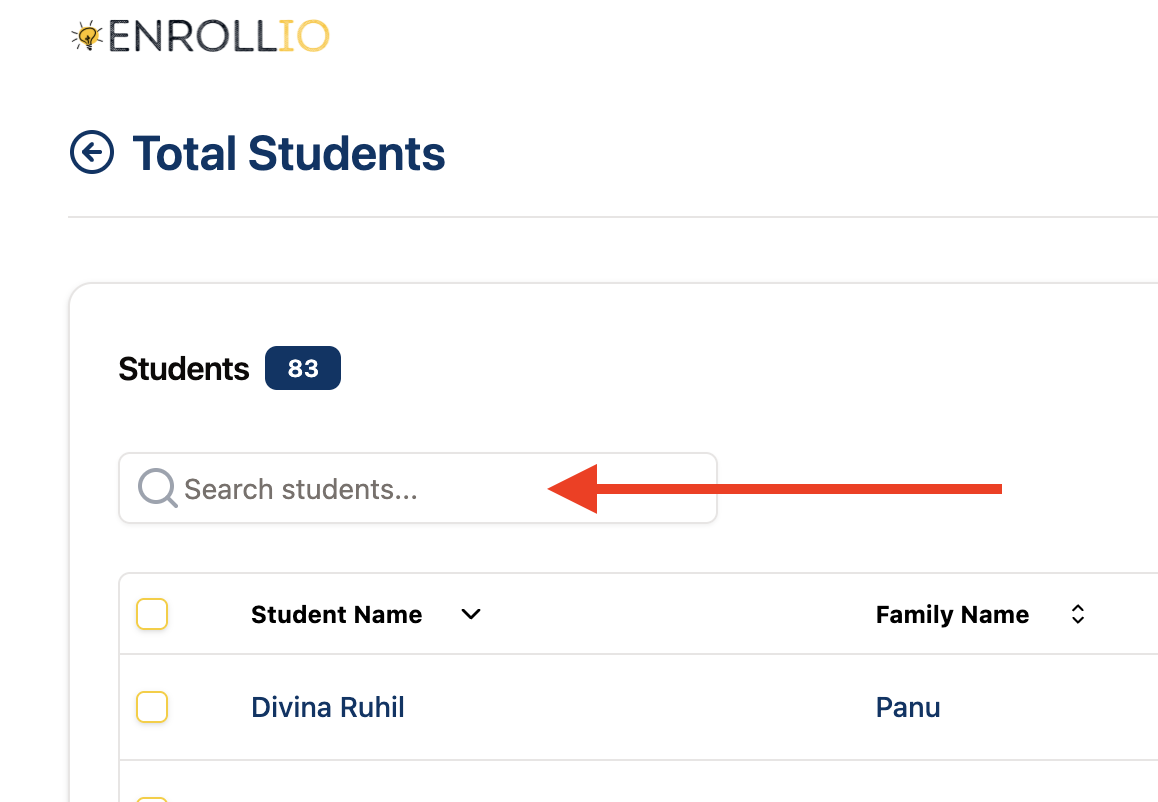Click the Family Name up-down sort arrows

point(1078,614)
